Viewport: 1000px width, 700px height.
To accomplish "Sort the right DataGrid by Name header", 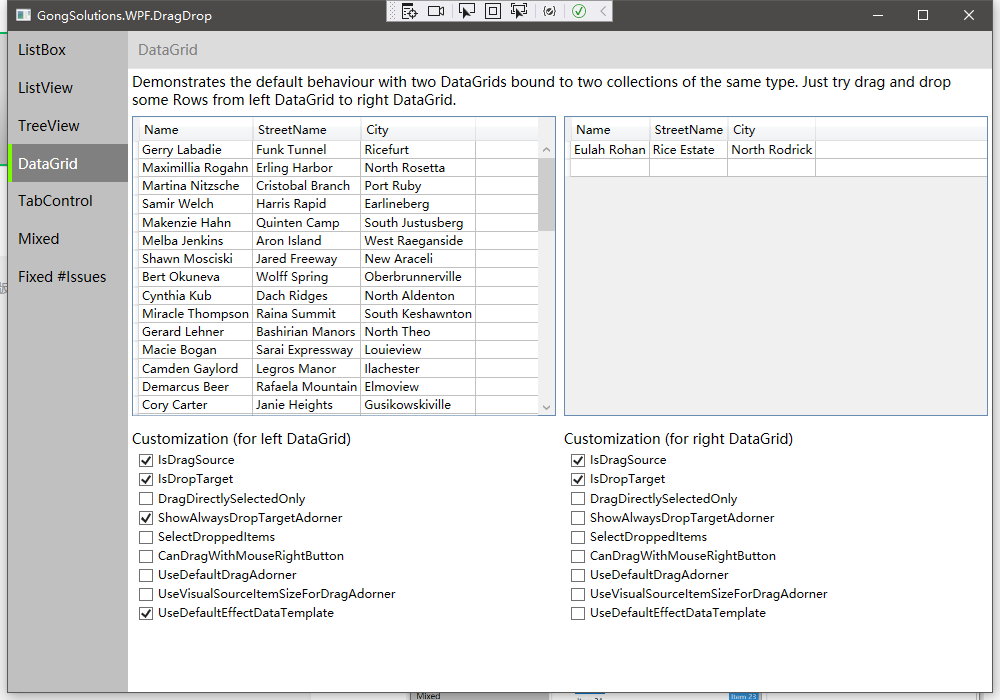I will coord(610,129).
